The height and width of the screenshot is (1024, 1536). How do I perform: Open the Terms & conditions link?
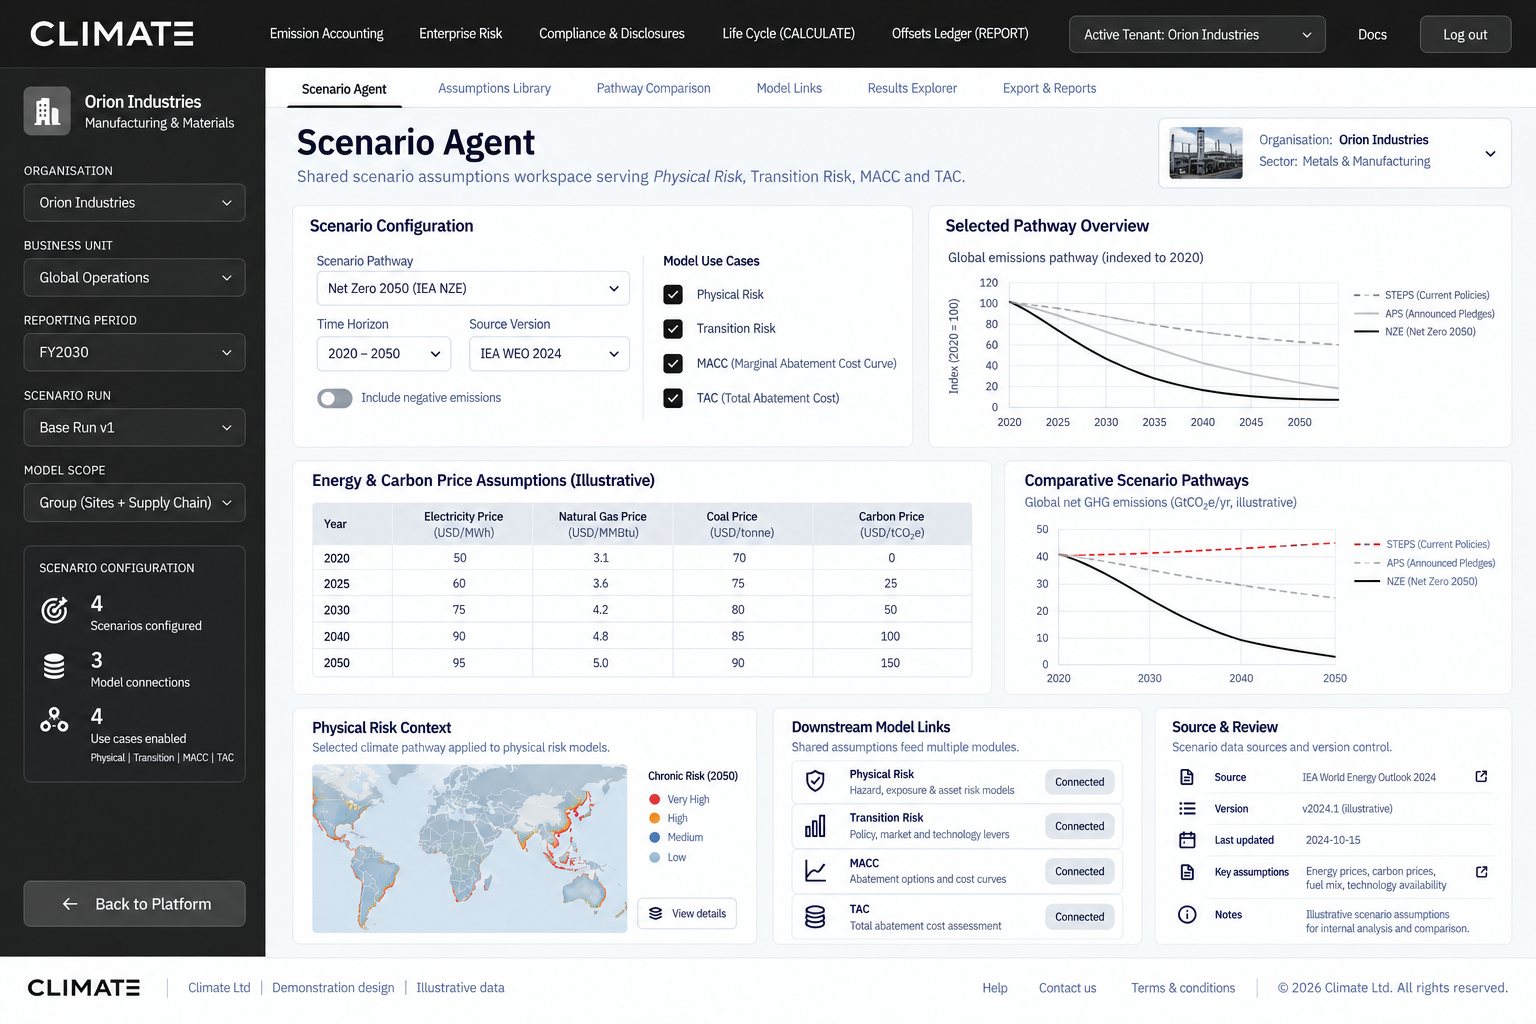(x=1183, y=988)
